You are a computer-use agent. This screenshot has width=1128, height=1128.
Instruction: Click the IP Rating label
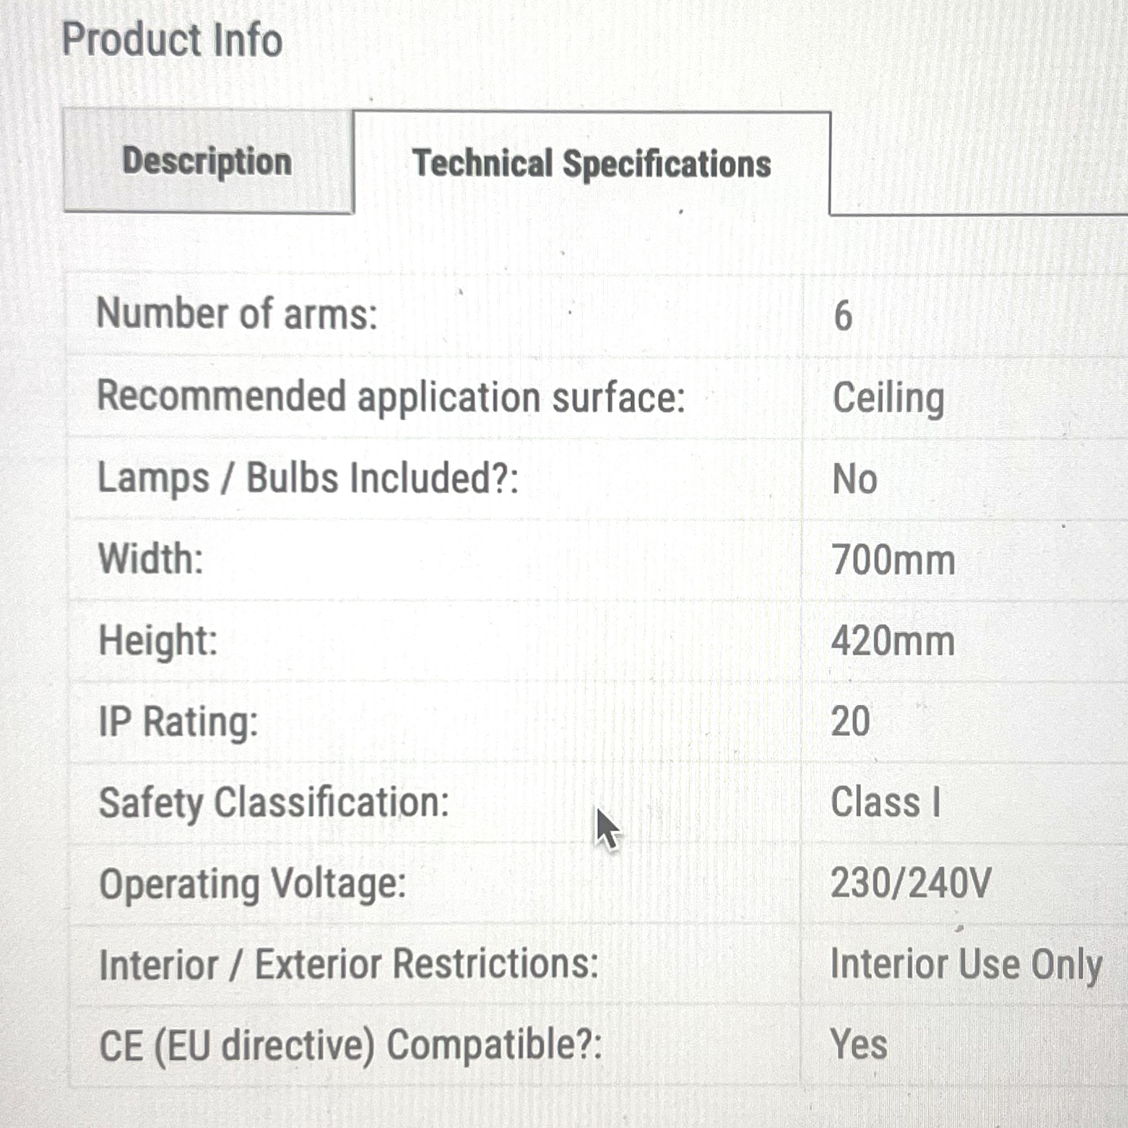pyautogui.click(x=178, y=722)
